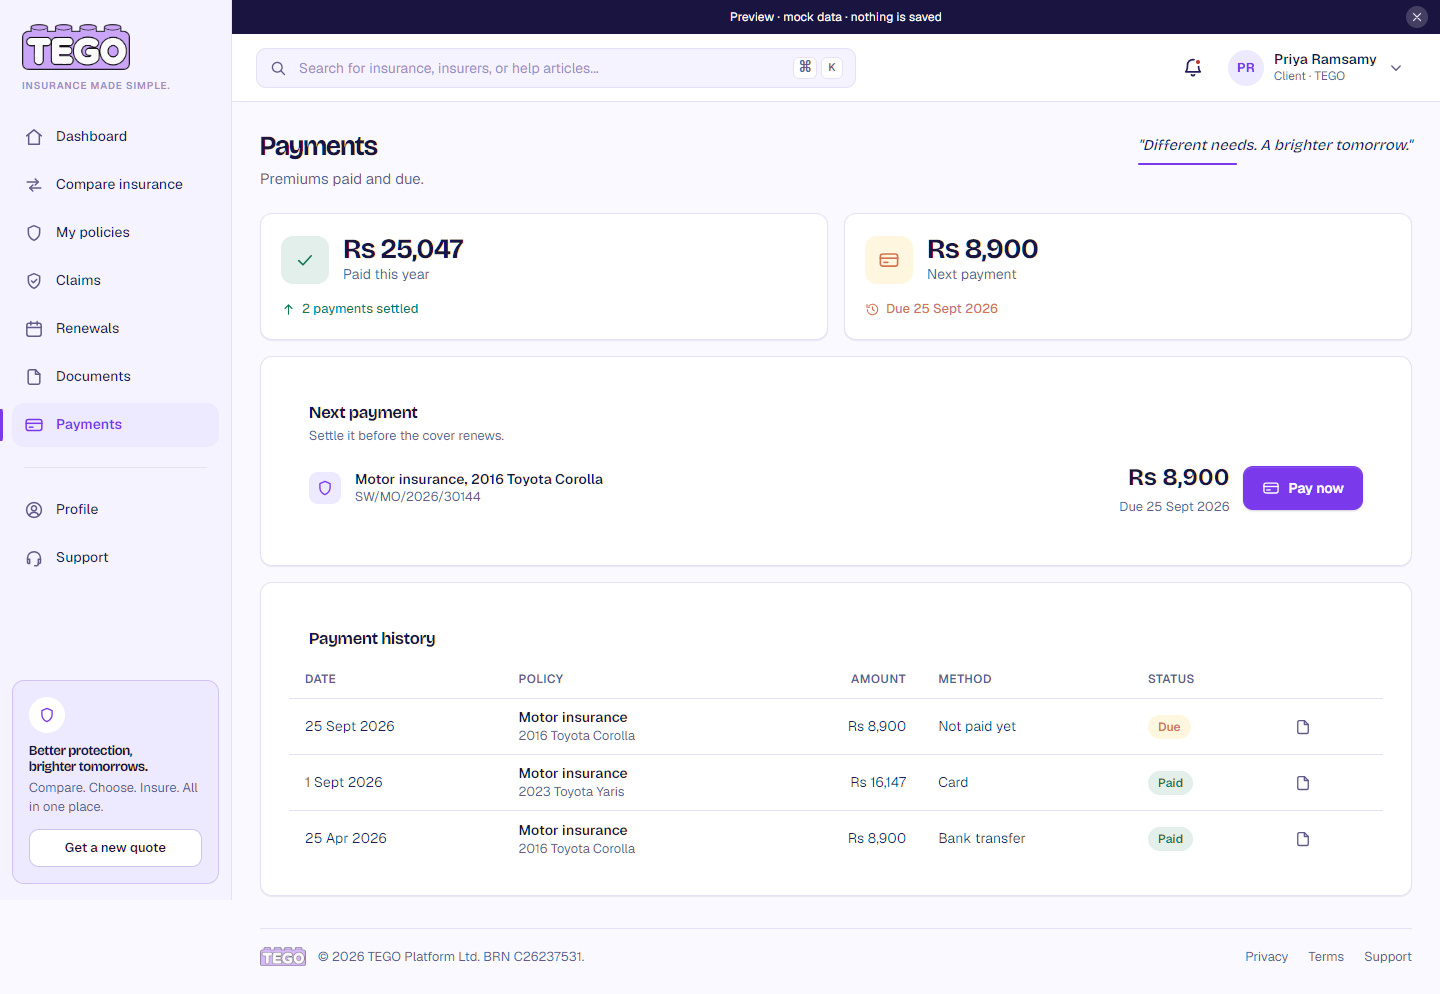Open the Terms footer link

(1326, 957)
